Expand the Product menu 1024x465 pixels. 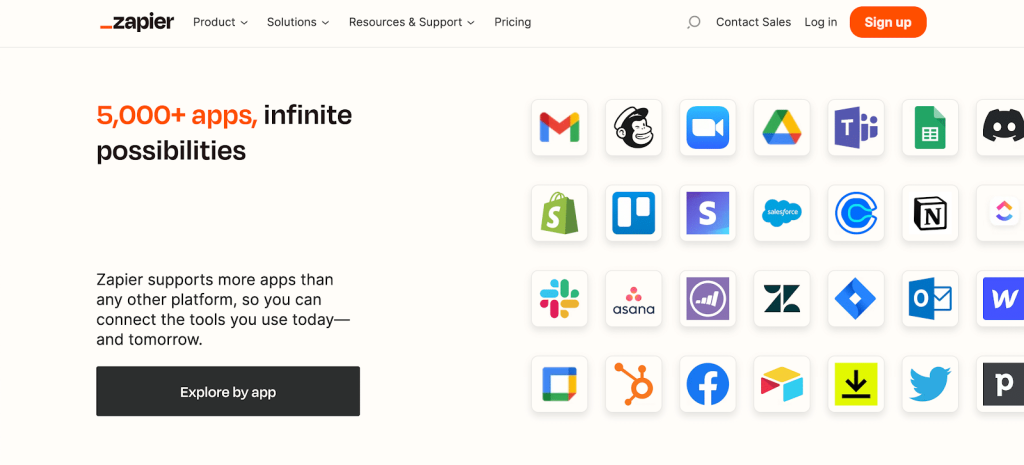coord(220,22)
